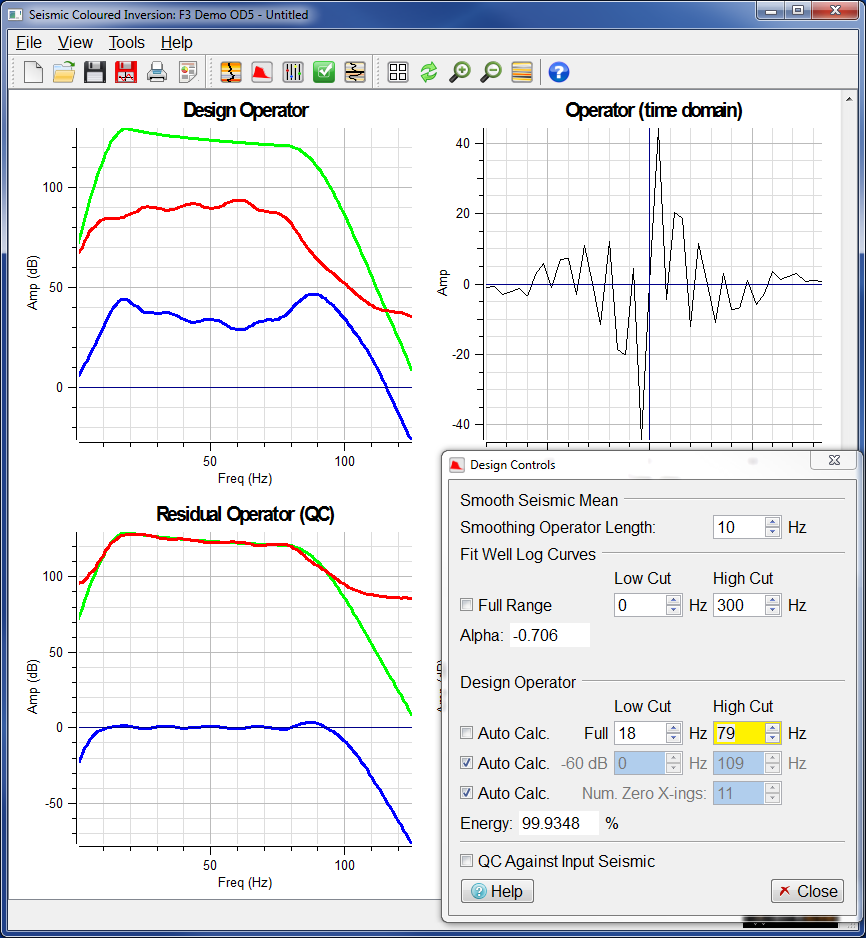
Task: Open a session with the folder icon
Action: coord(64,72)
